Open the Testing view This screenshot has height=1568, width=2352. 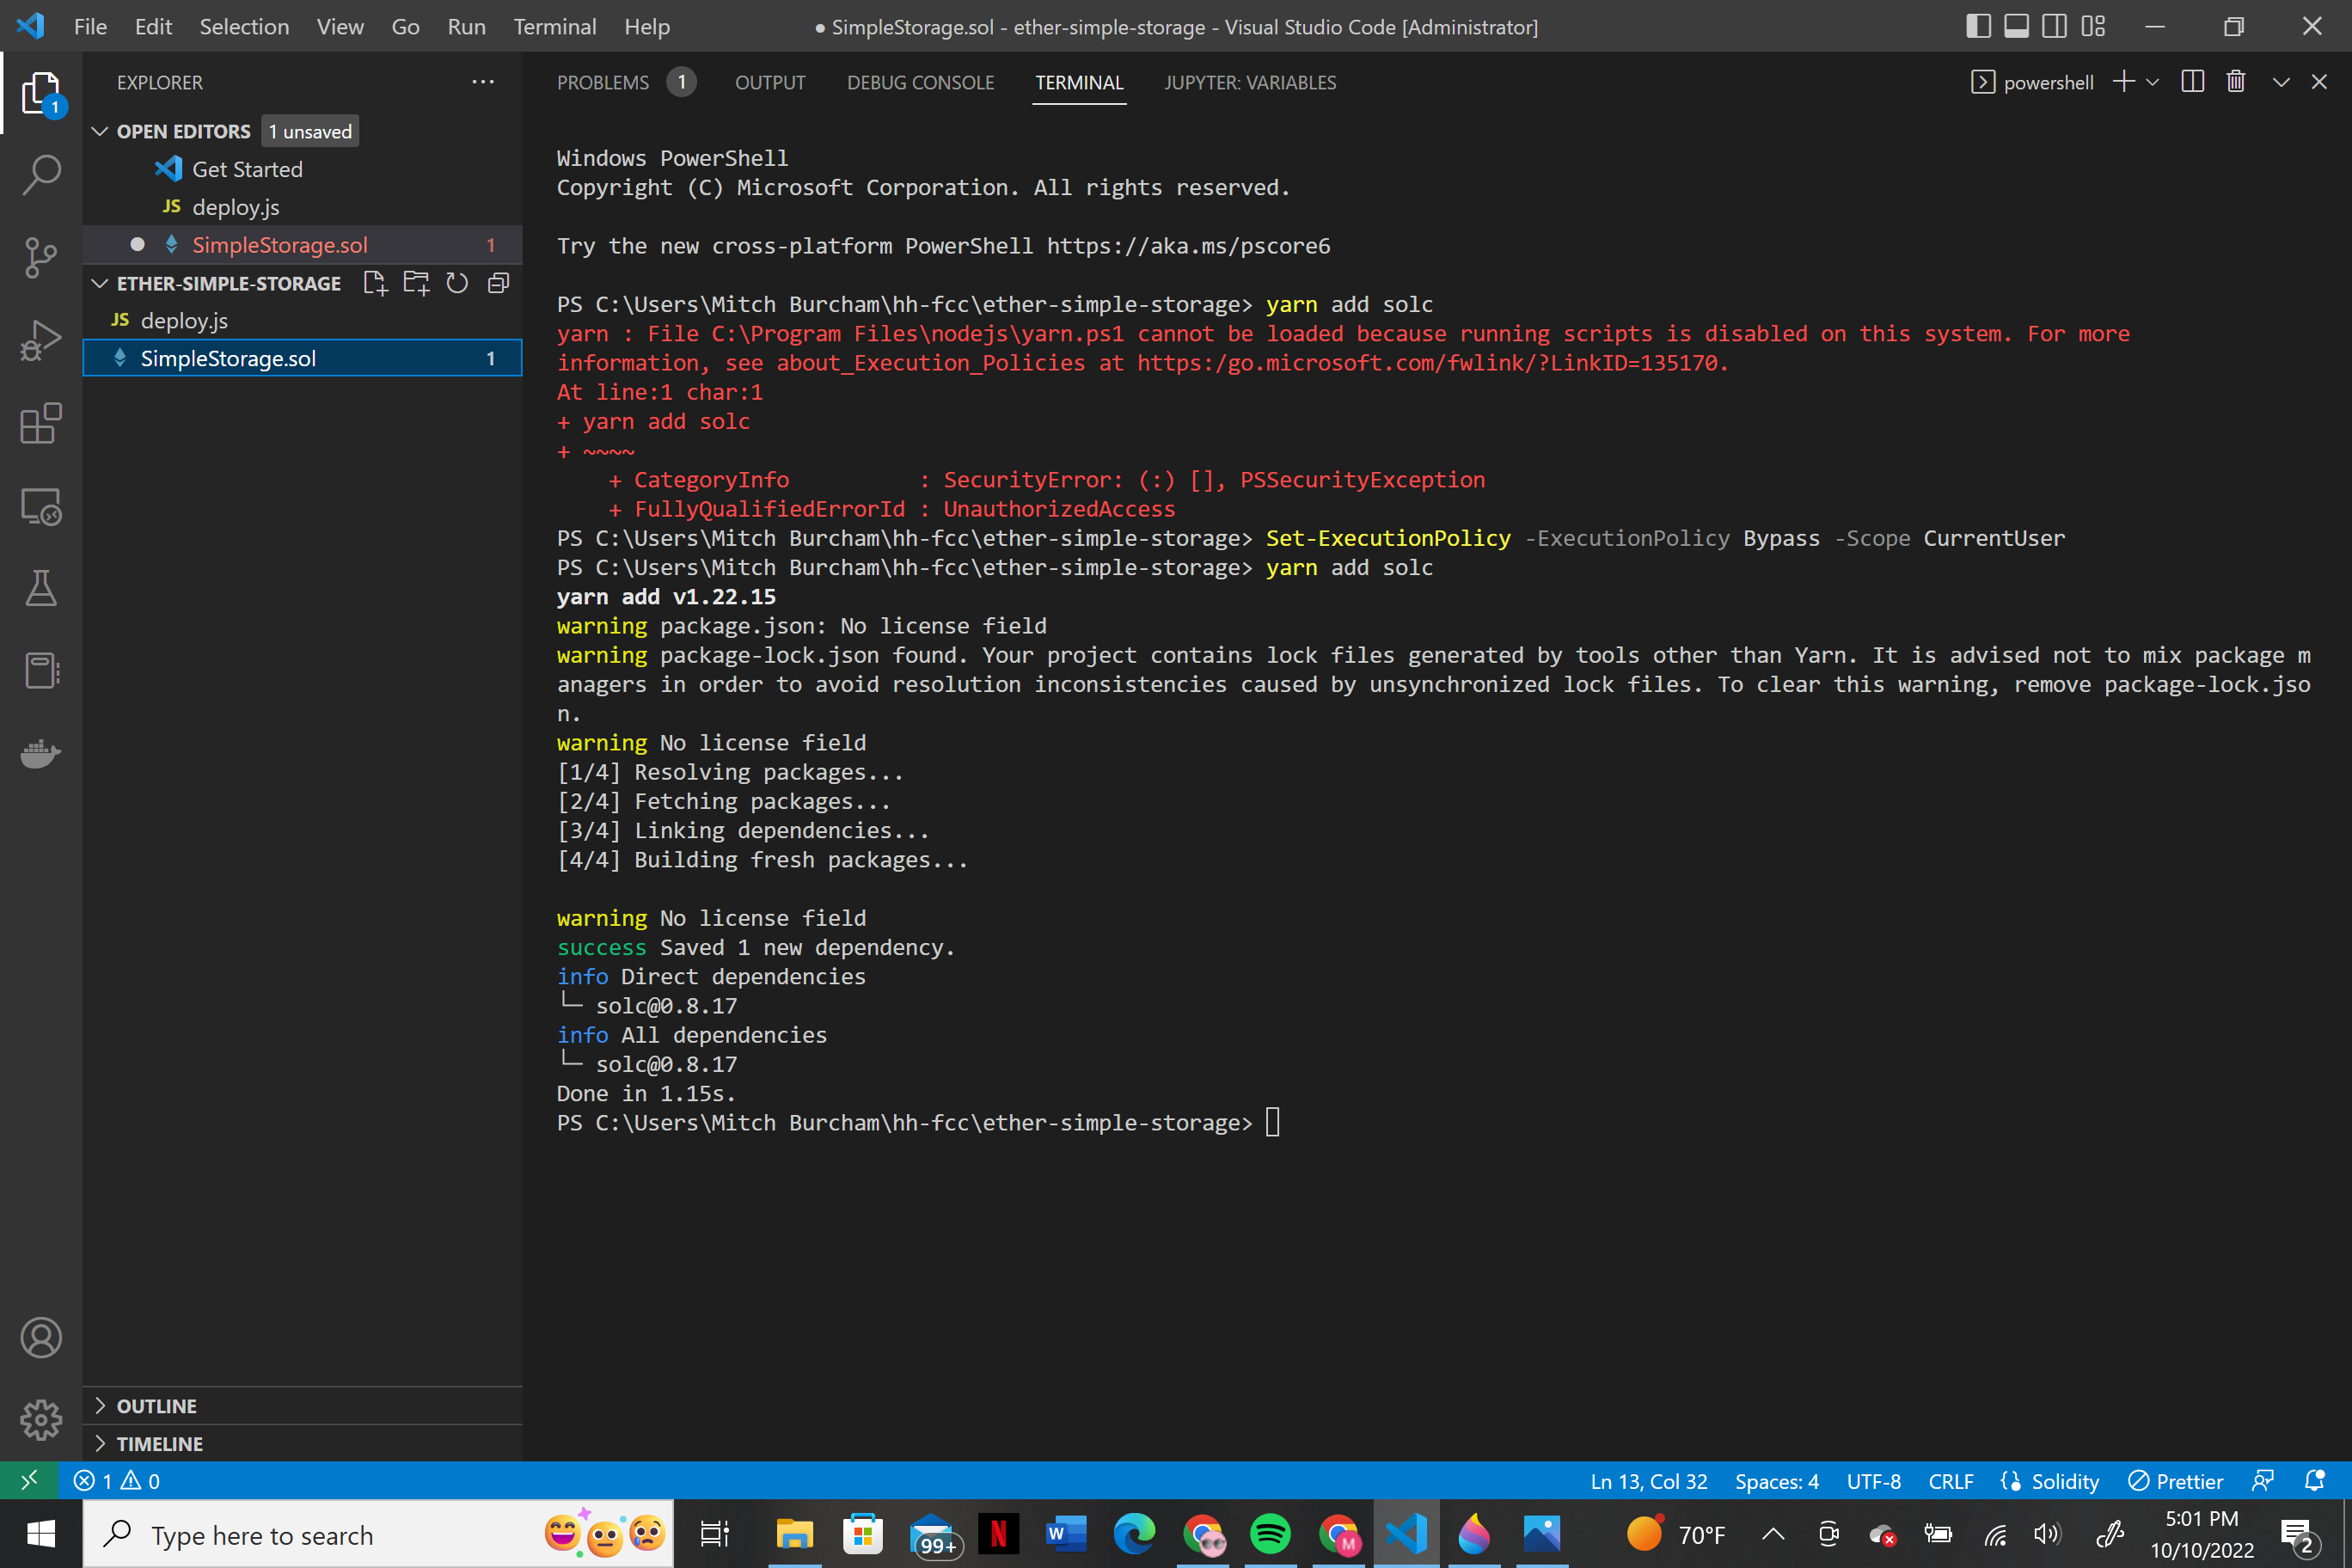(x=41, y=588)
